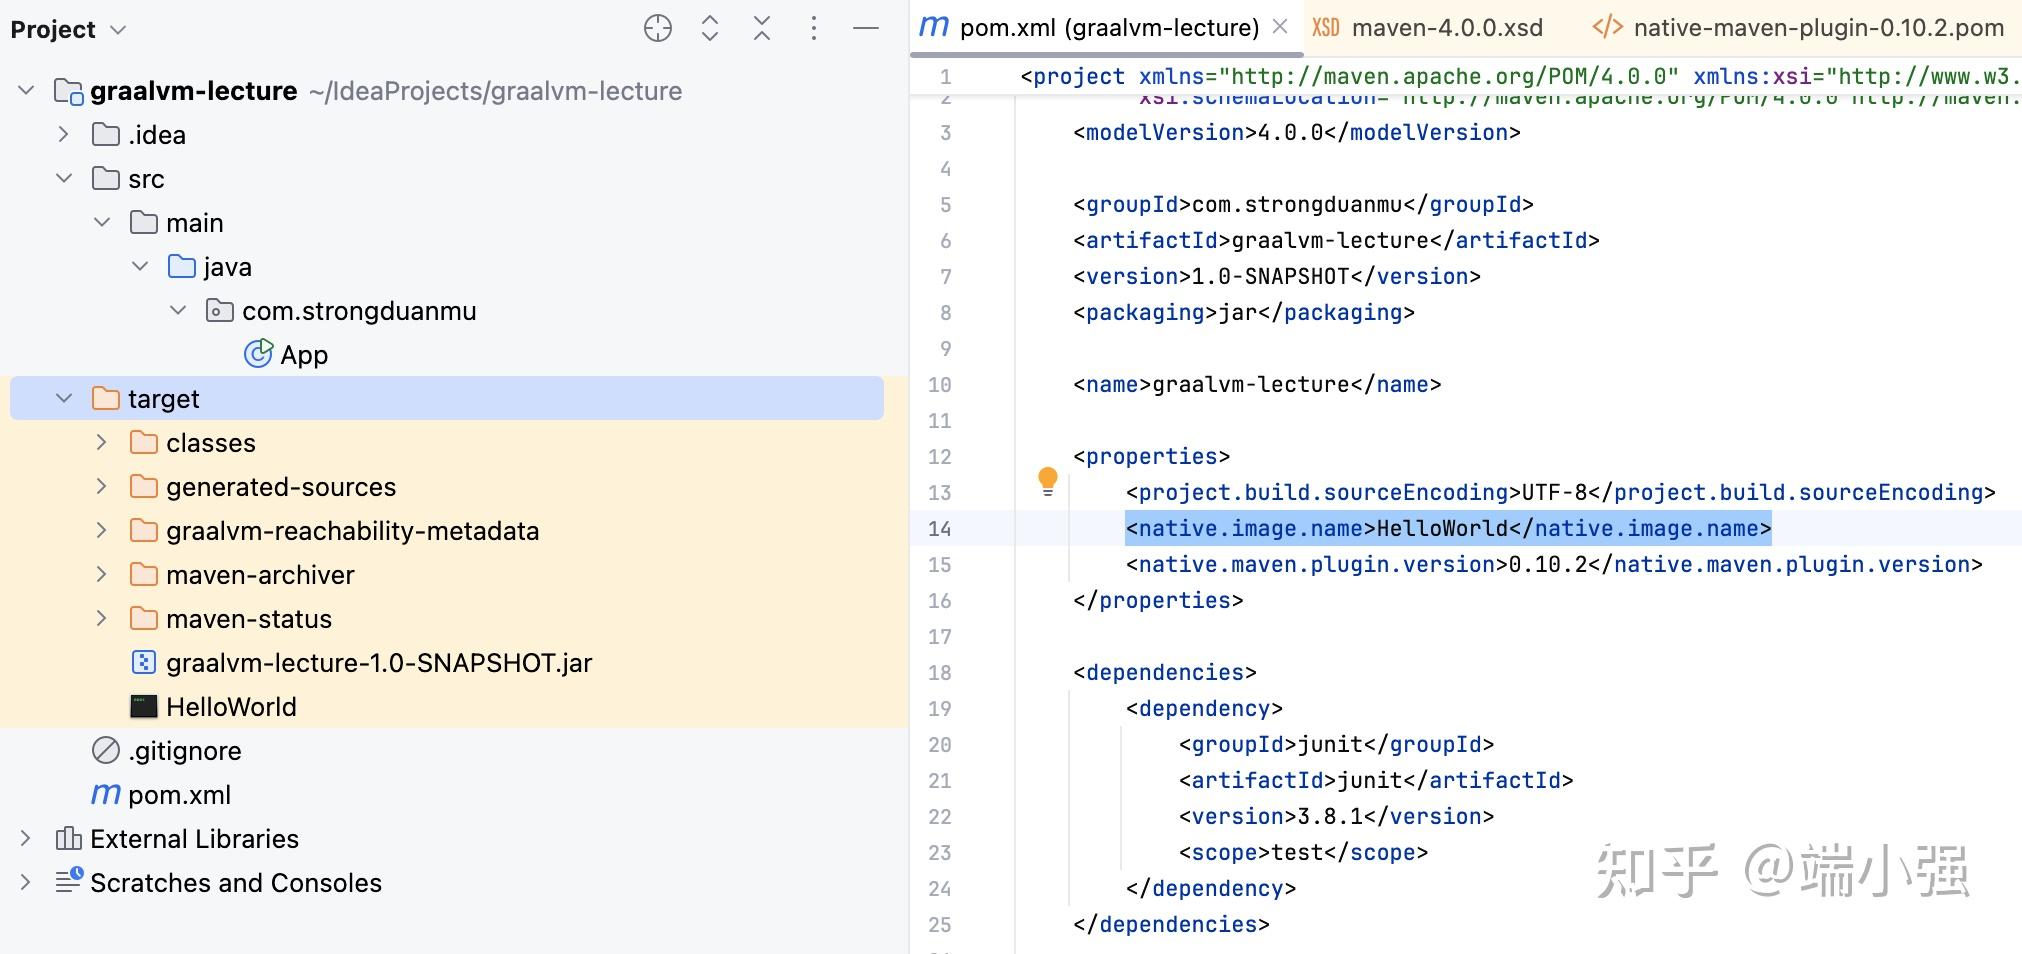Select the HelloWorld executable in target
The width and height of the screenshot is (2022, 954).
(233, 706)
